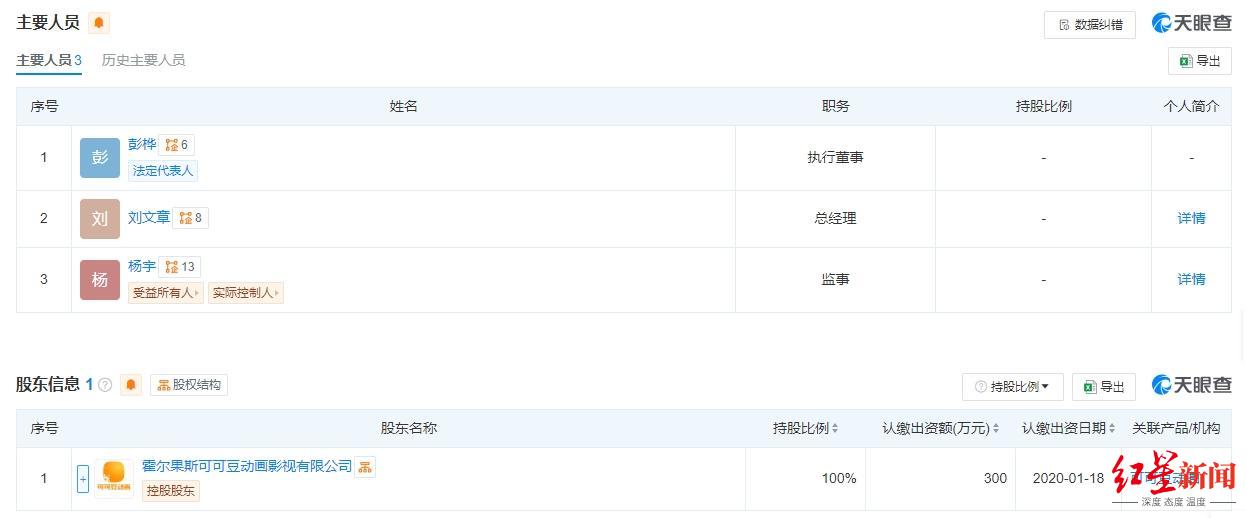The height and width of the screenshot is (518, 1246).
Task: Switch to 历史主要人员 tab
Action: point(143,60)
